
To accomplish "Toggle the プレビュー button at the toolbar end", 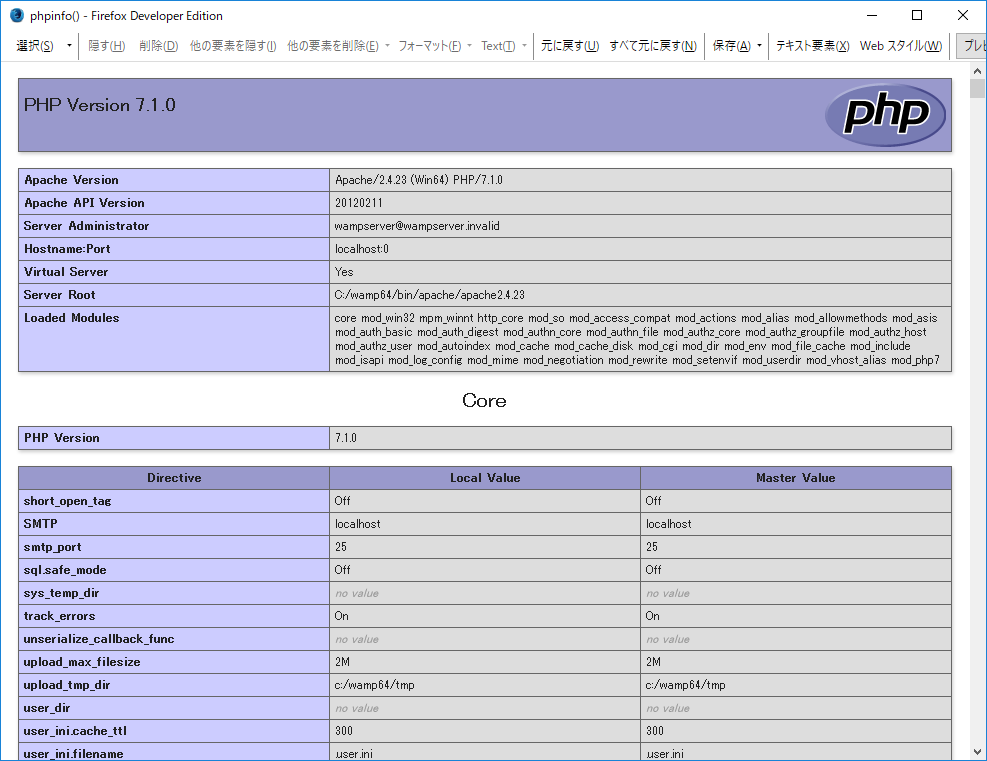I will coord(974,46).
